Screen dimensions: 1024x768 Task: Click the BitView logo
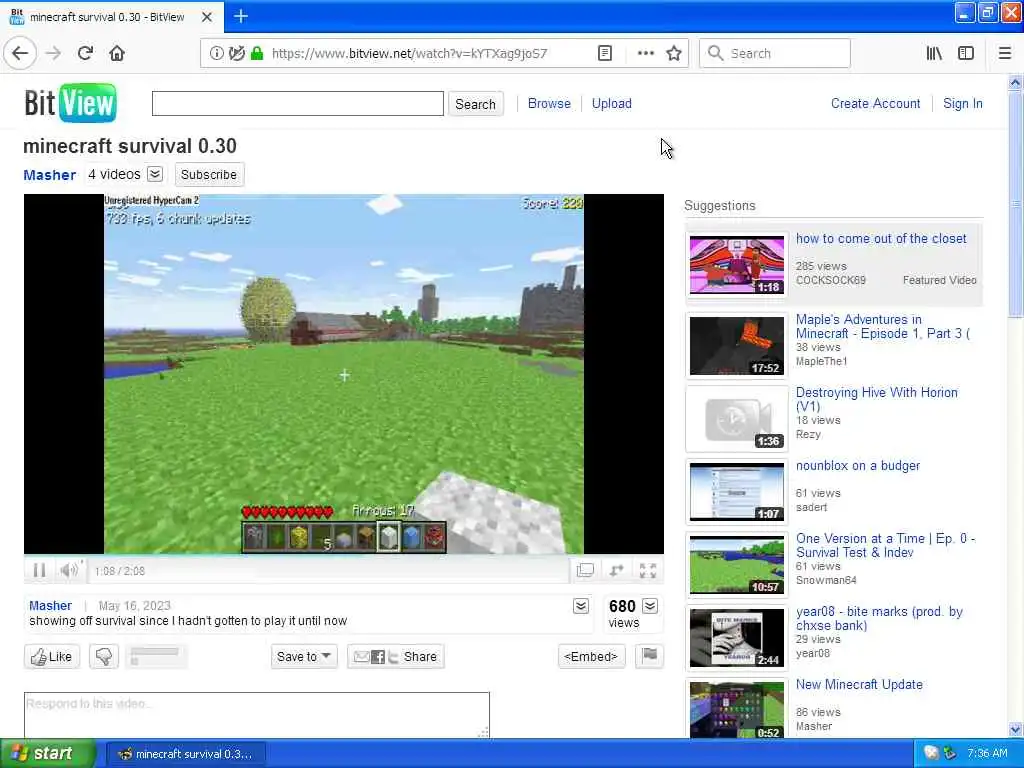click(71, 103)
